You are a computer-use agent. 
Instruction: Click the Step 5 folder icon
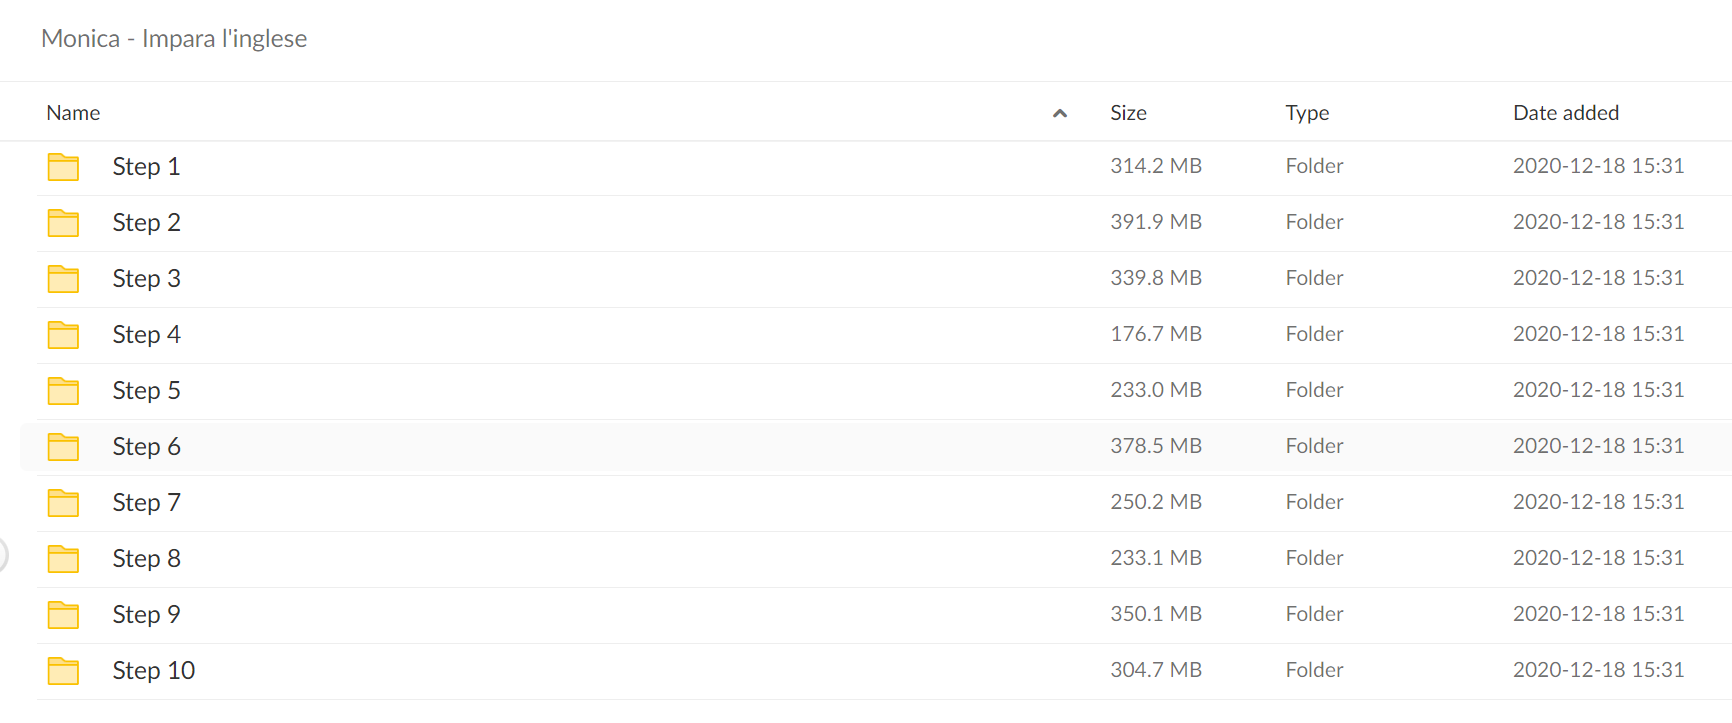[x=63, y=391]
